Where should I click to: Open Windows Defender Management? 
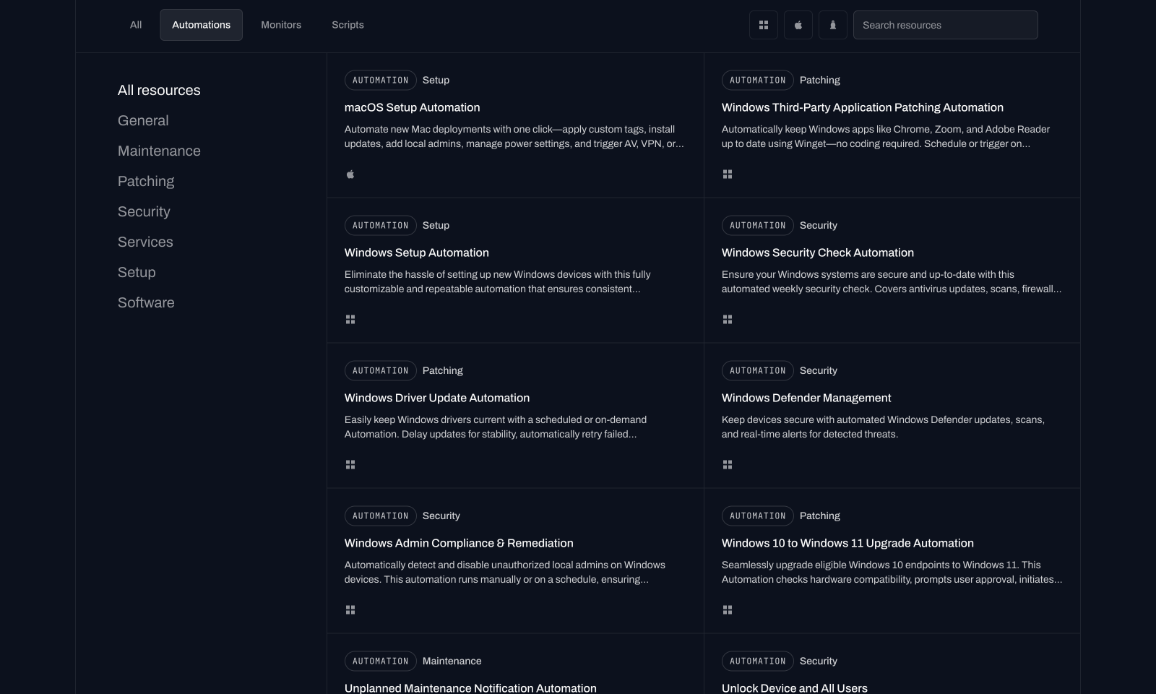(807, 398)
